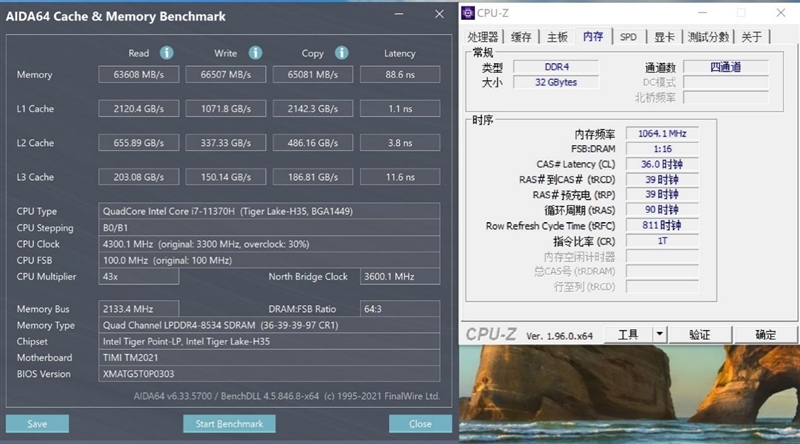This screenshot has height=444, width=800.
Task: Click the CPU Multiplier value 43x
Action: [139, 277]
